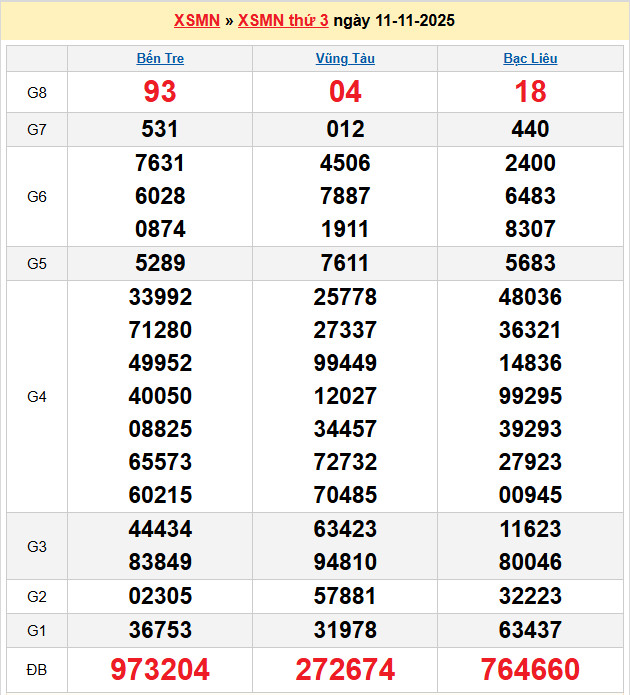Select Bạc Liêu special prize 764660
Screen dimensions: 630x695
[530, 669]
